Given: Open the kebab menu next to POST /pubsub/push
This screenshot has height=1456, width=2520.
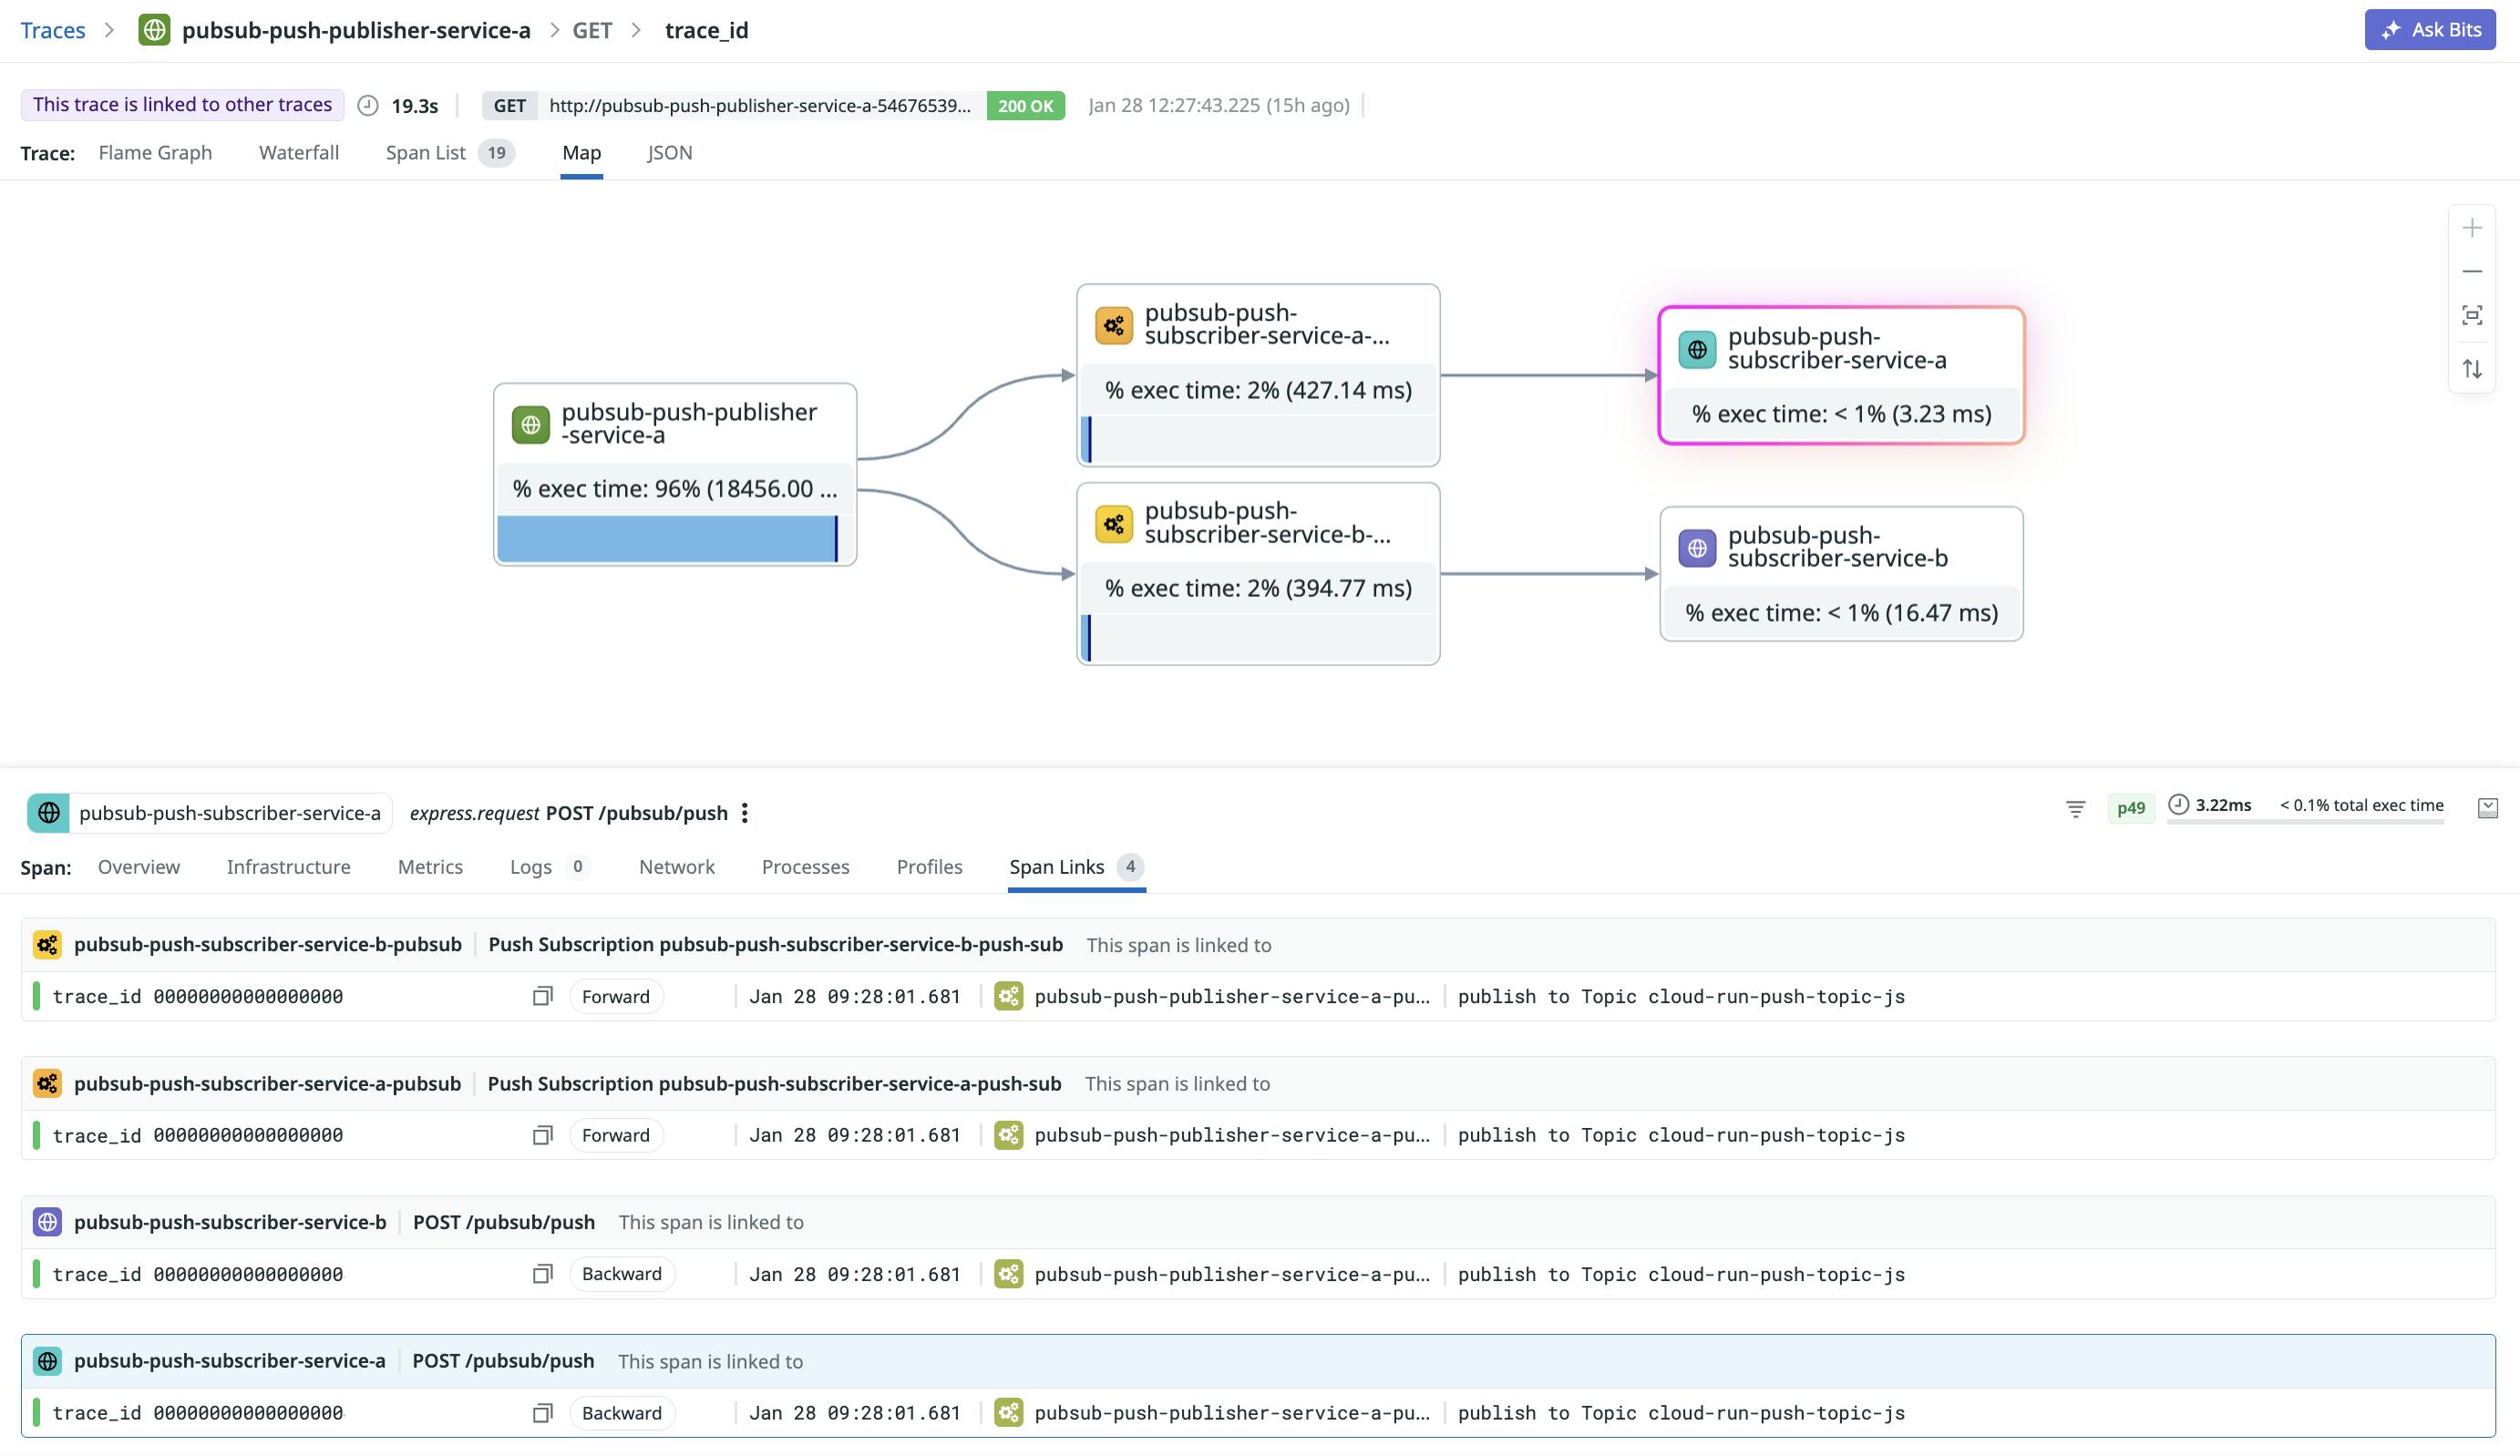Looking at the screenshot, I should (745, 813).
